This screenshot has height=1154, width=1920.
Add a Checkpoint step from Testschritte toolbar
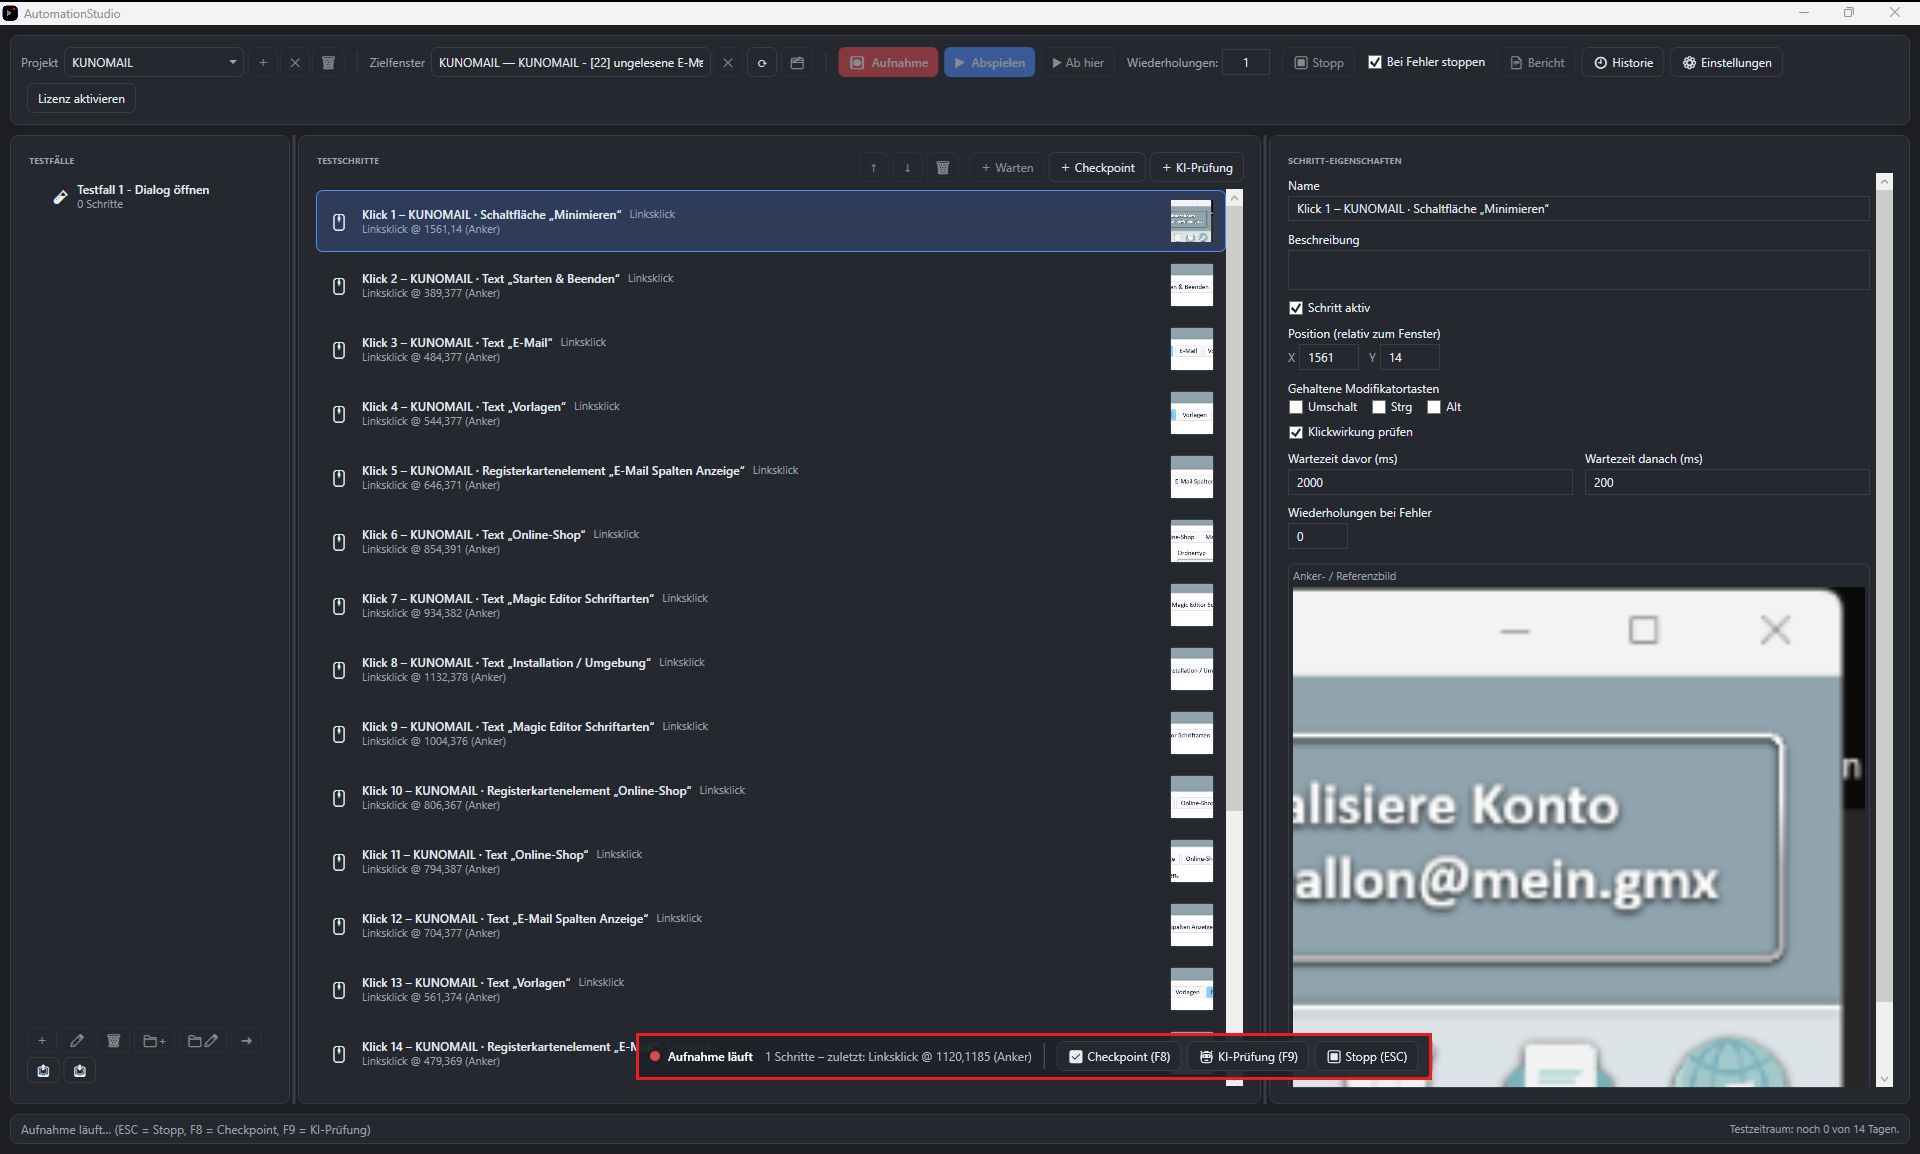[x=1098, y=167]
